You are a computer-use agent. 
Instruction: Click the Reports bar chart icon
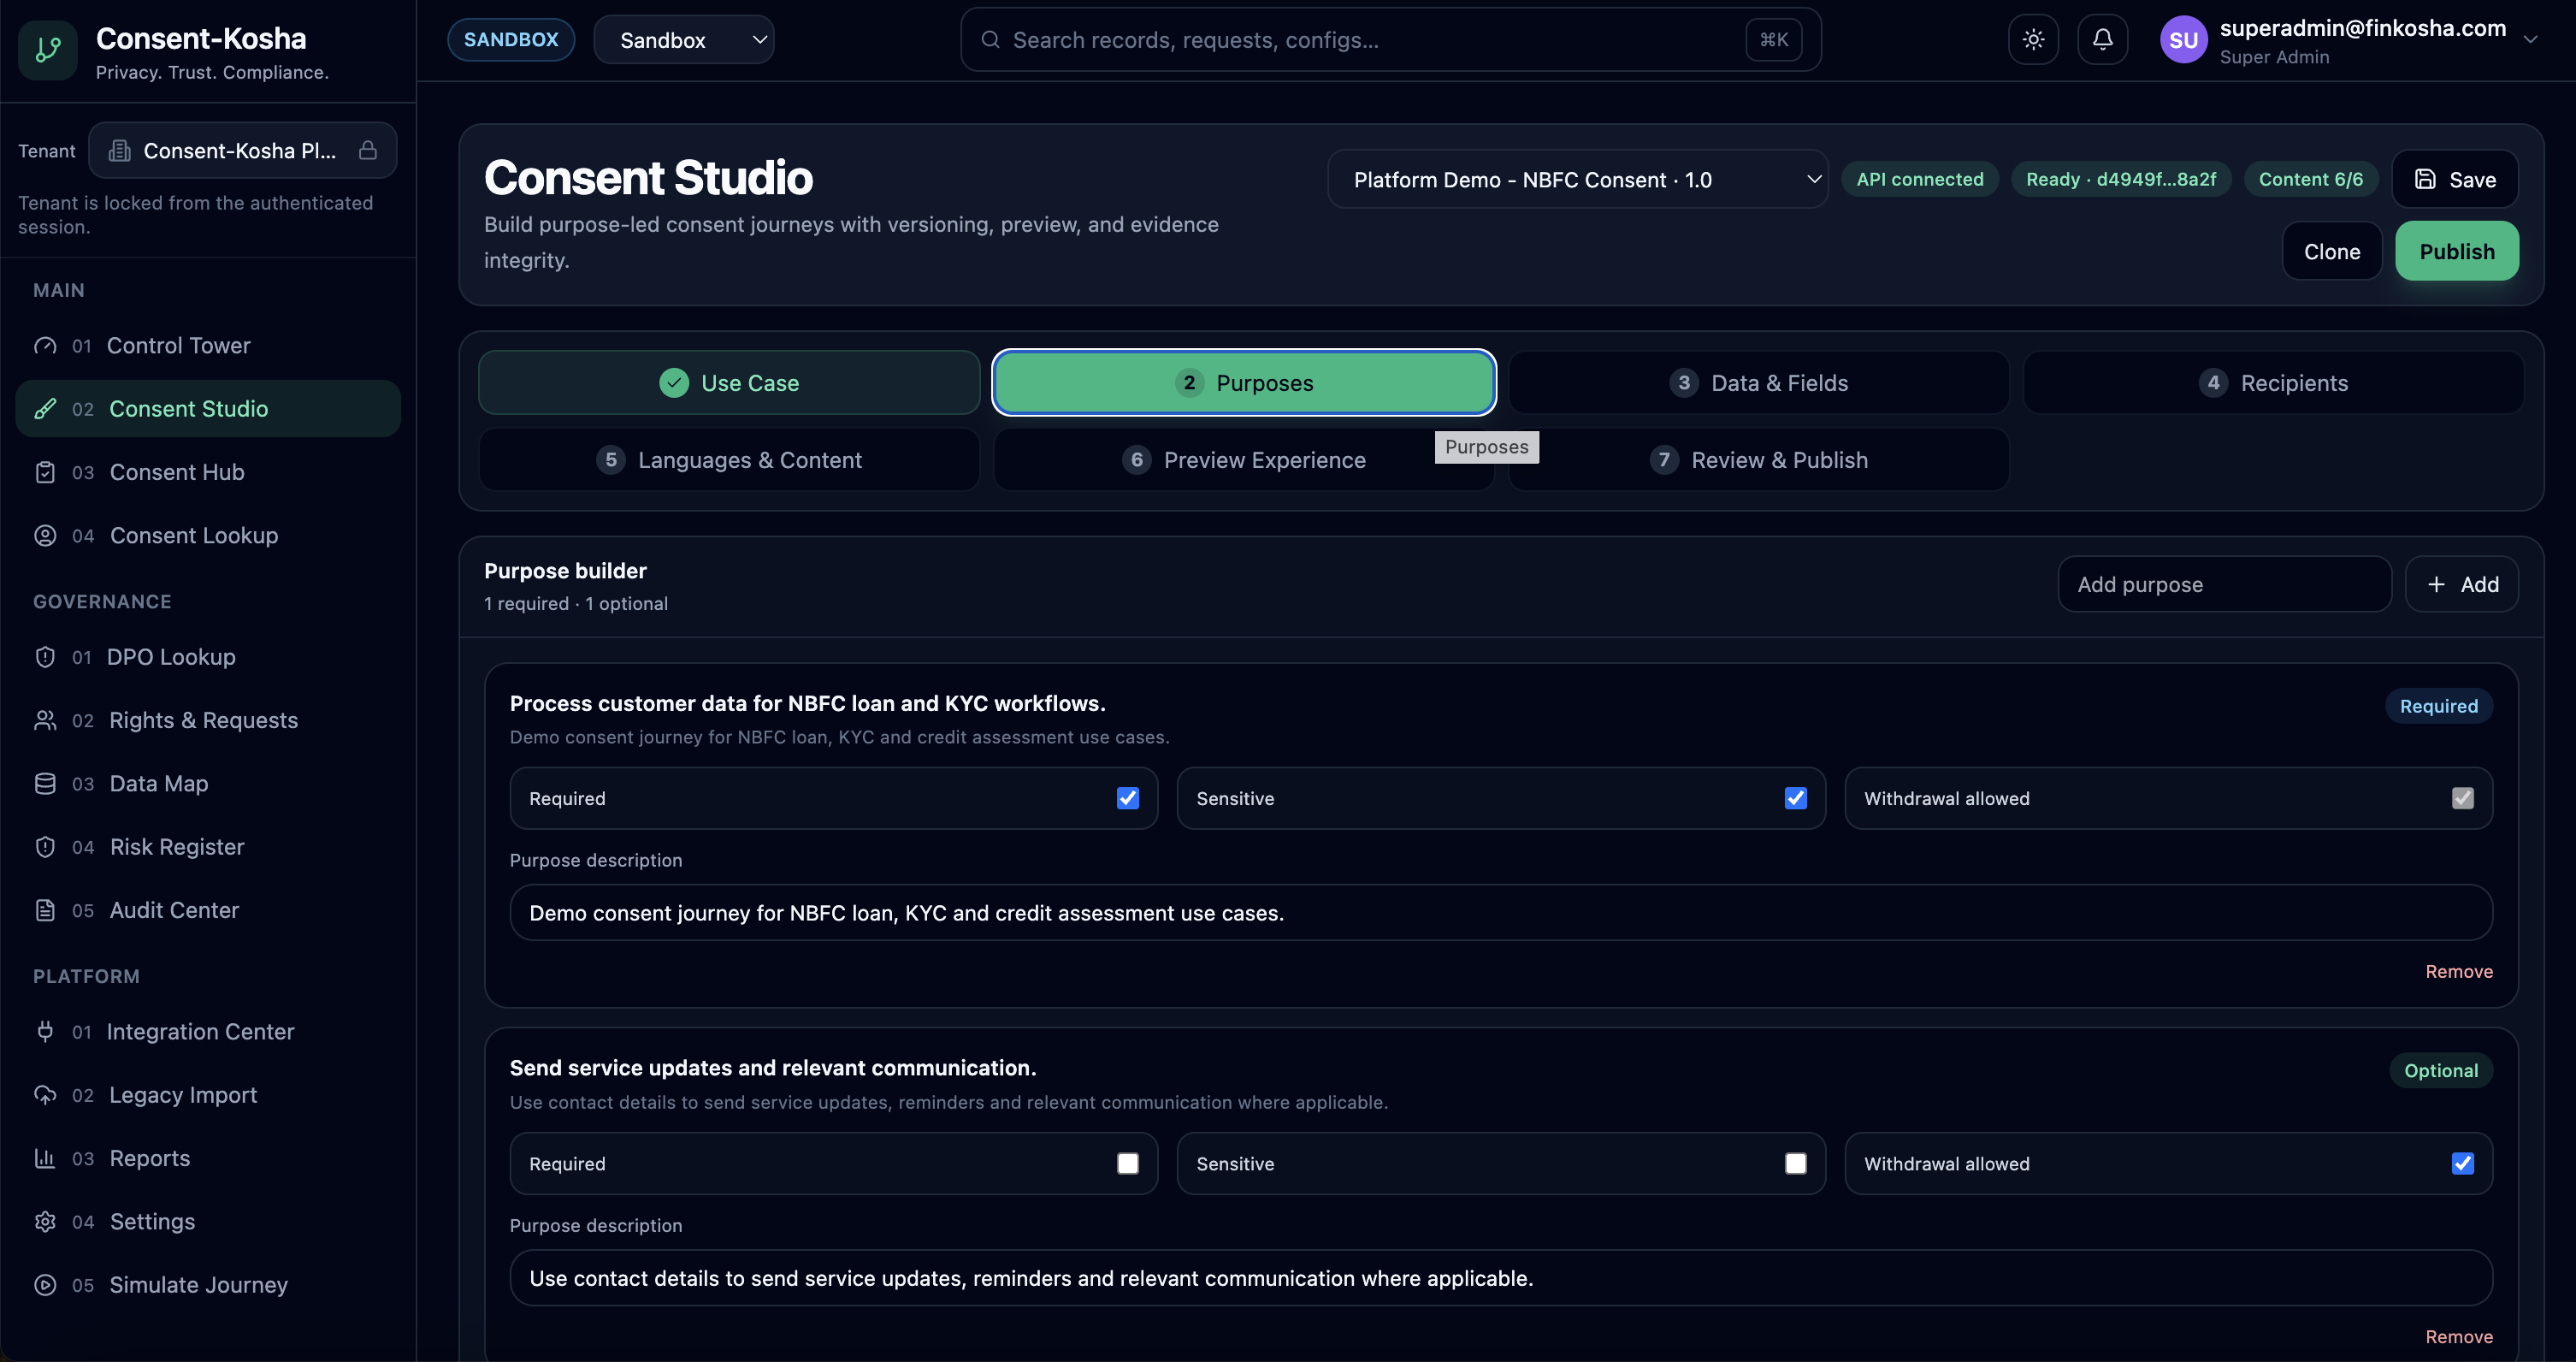pos(45,1158)
